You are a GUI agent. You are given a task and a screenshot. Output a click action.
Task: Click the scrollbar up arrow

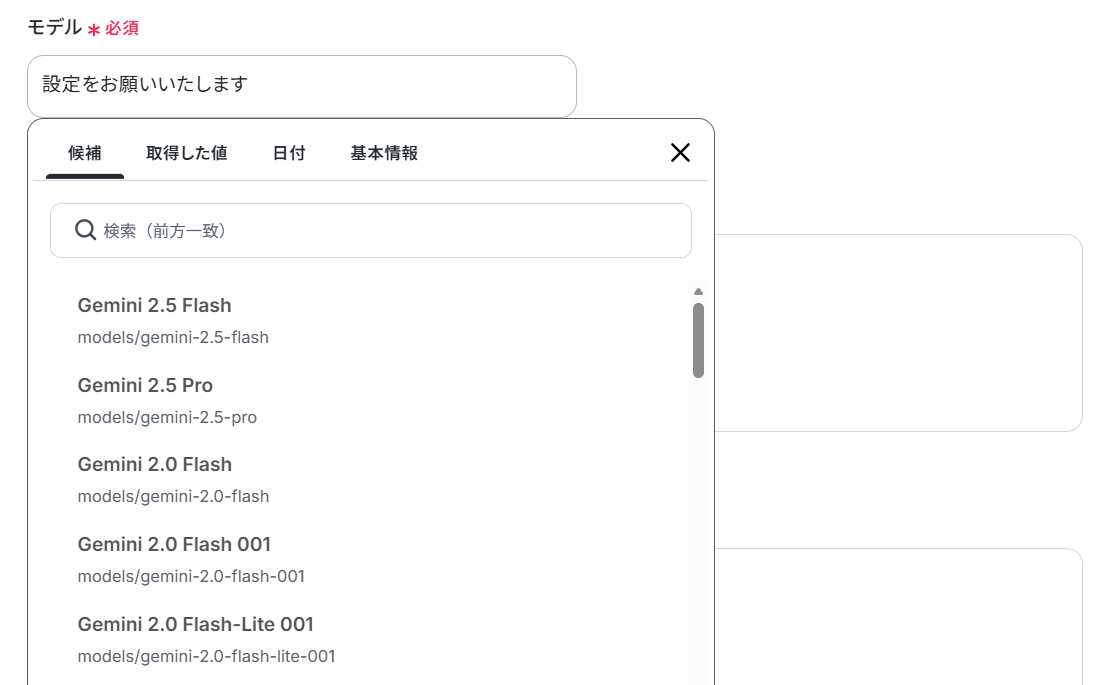coord(698,292)
